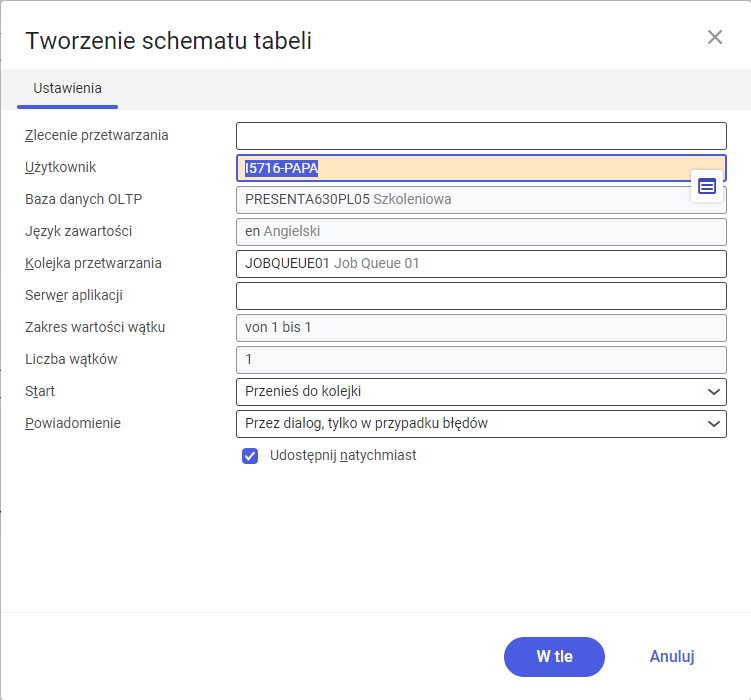This screenshot has height=700, width=751.
Task: Click the Anuluj link button
Action: [671, 656]
